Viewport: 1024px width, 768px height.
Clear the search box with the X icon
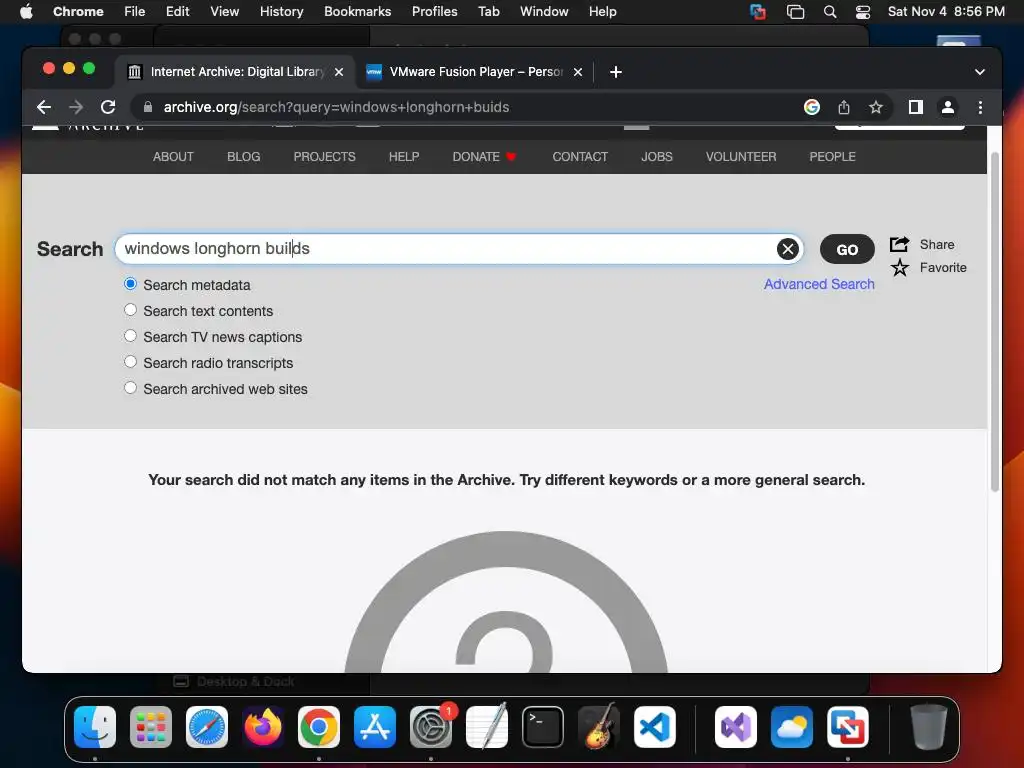click(x=788, y=249)
